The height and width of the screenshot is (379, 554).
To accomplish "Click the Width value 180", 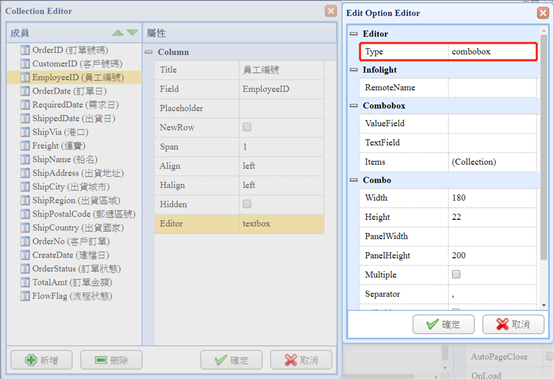I will 493,198.
